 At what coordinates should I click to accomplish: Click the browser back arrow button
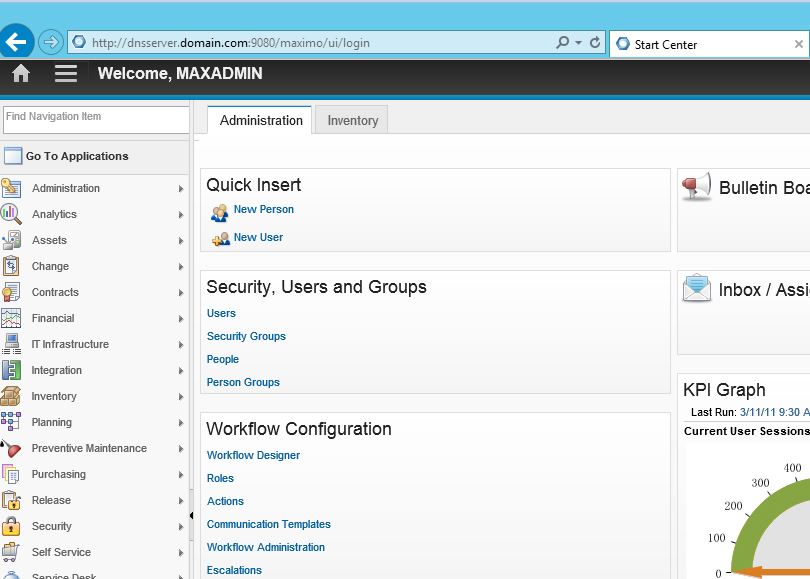[17, 42]
